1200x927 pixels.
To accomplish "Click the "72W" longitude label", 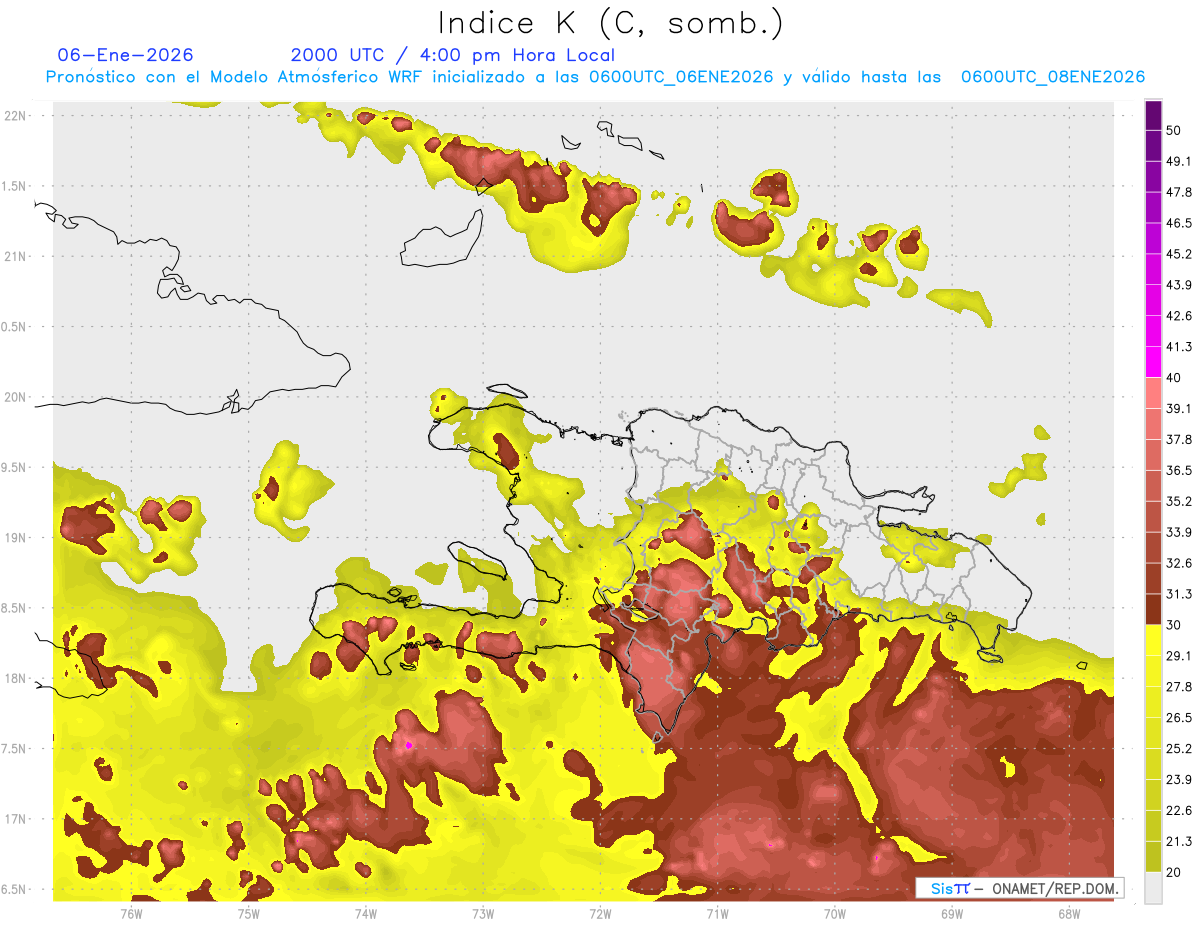I will [x=600, y=913].
